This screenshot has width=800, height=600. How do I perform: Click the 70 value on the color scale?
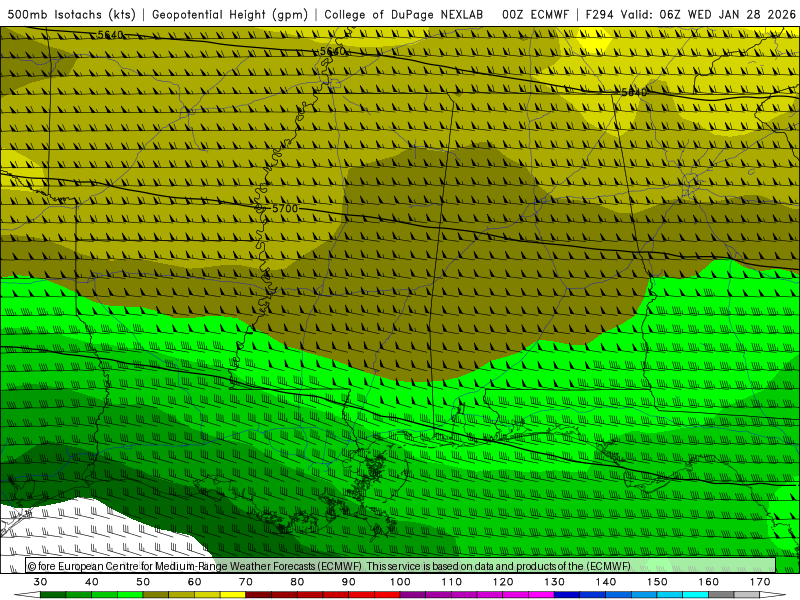pyautogui.click(x=246, y=582)
